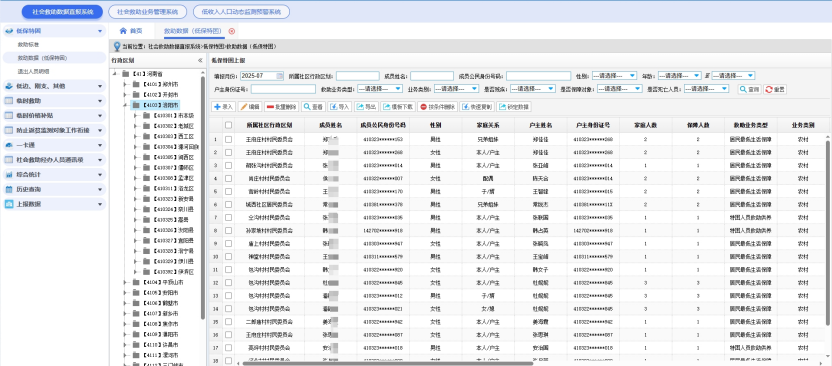Click the 编辑 pencil edit button
The image size is (832, 366).
pos(250,107)
